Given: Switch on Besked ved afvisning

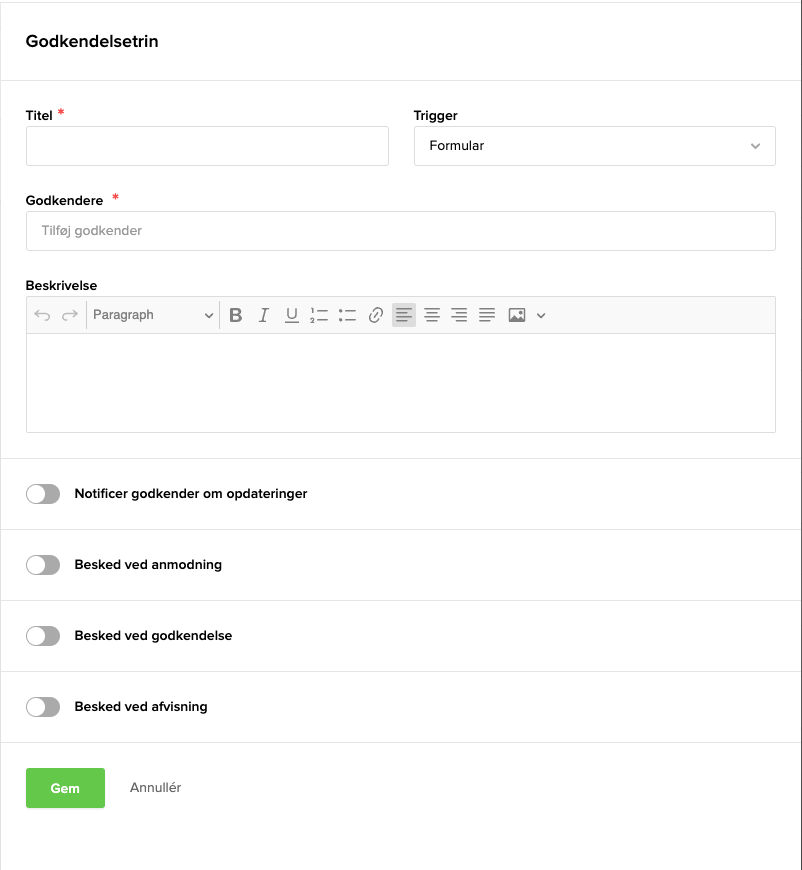Looking at the screenshot, I should point(43,707).
